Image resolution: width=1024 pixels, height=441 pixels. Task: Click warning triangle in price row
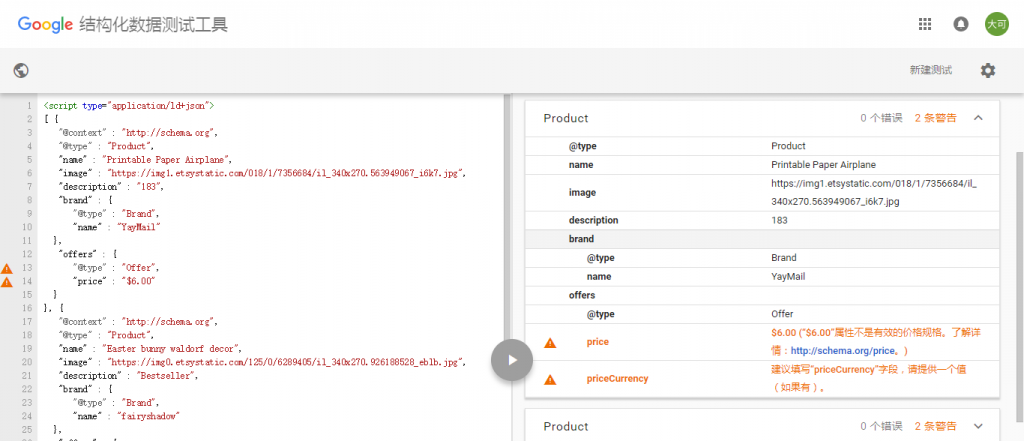tap(549, 343)
